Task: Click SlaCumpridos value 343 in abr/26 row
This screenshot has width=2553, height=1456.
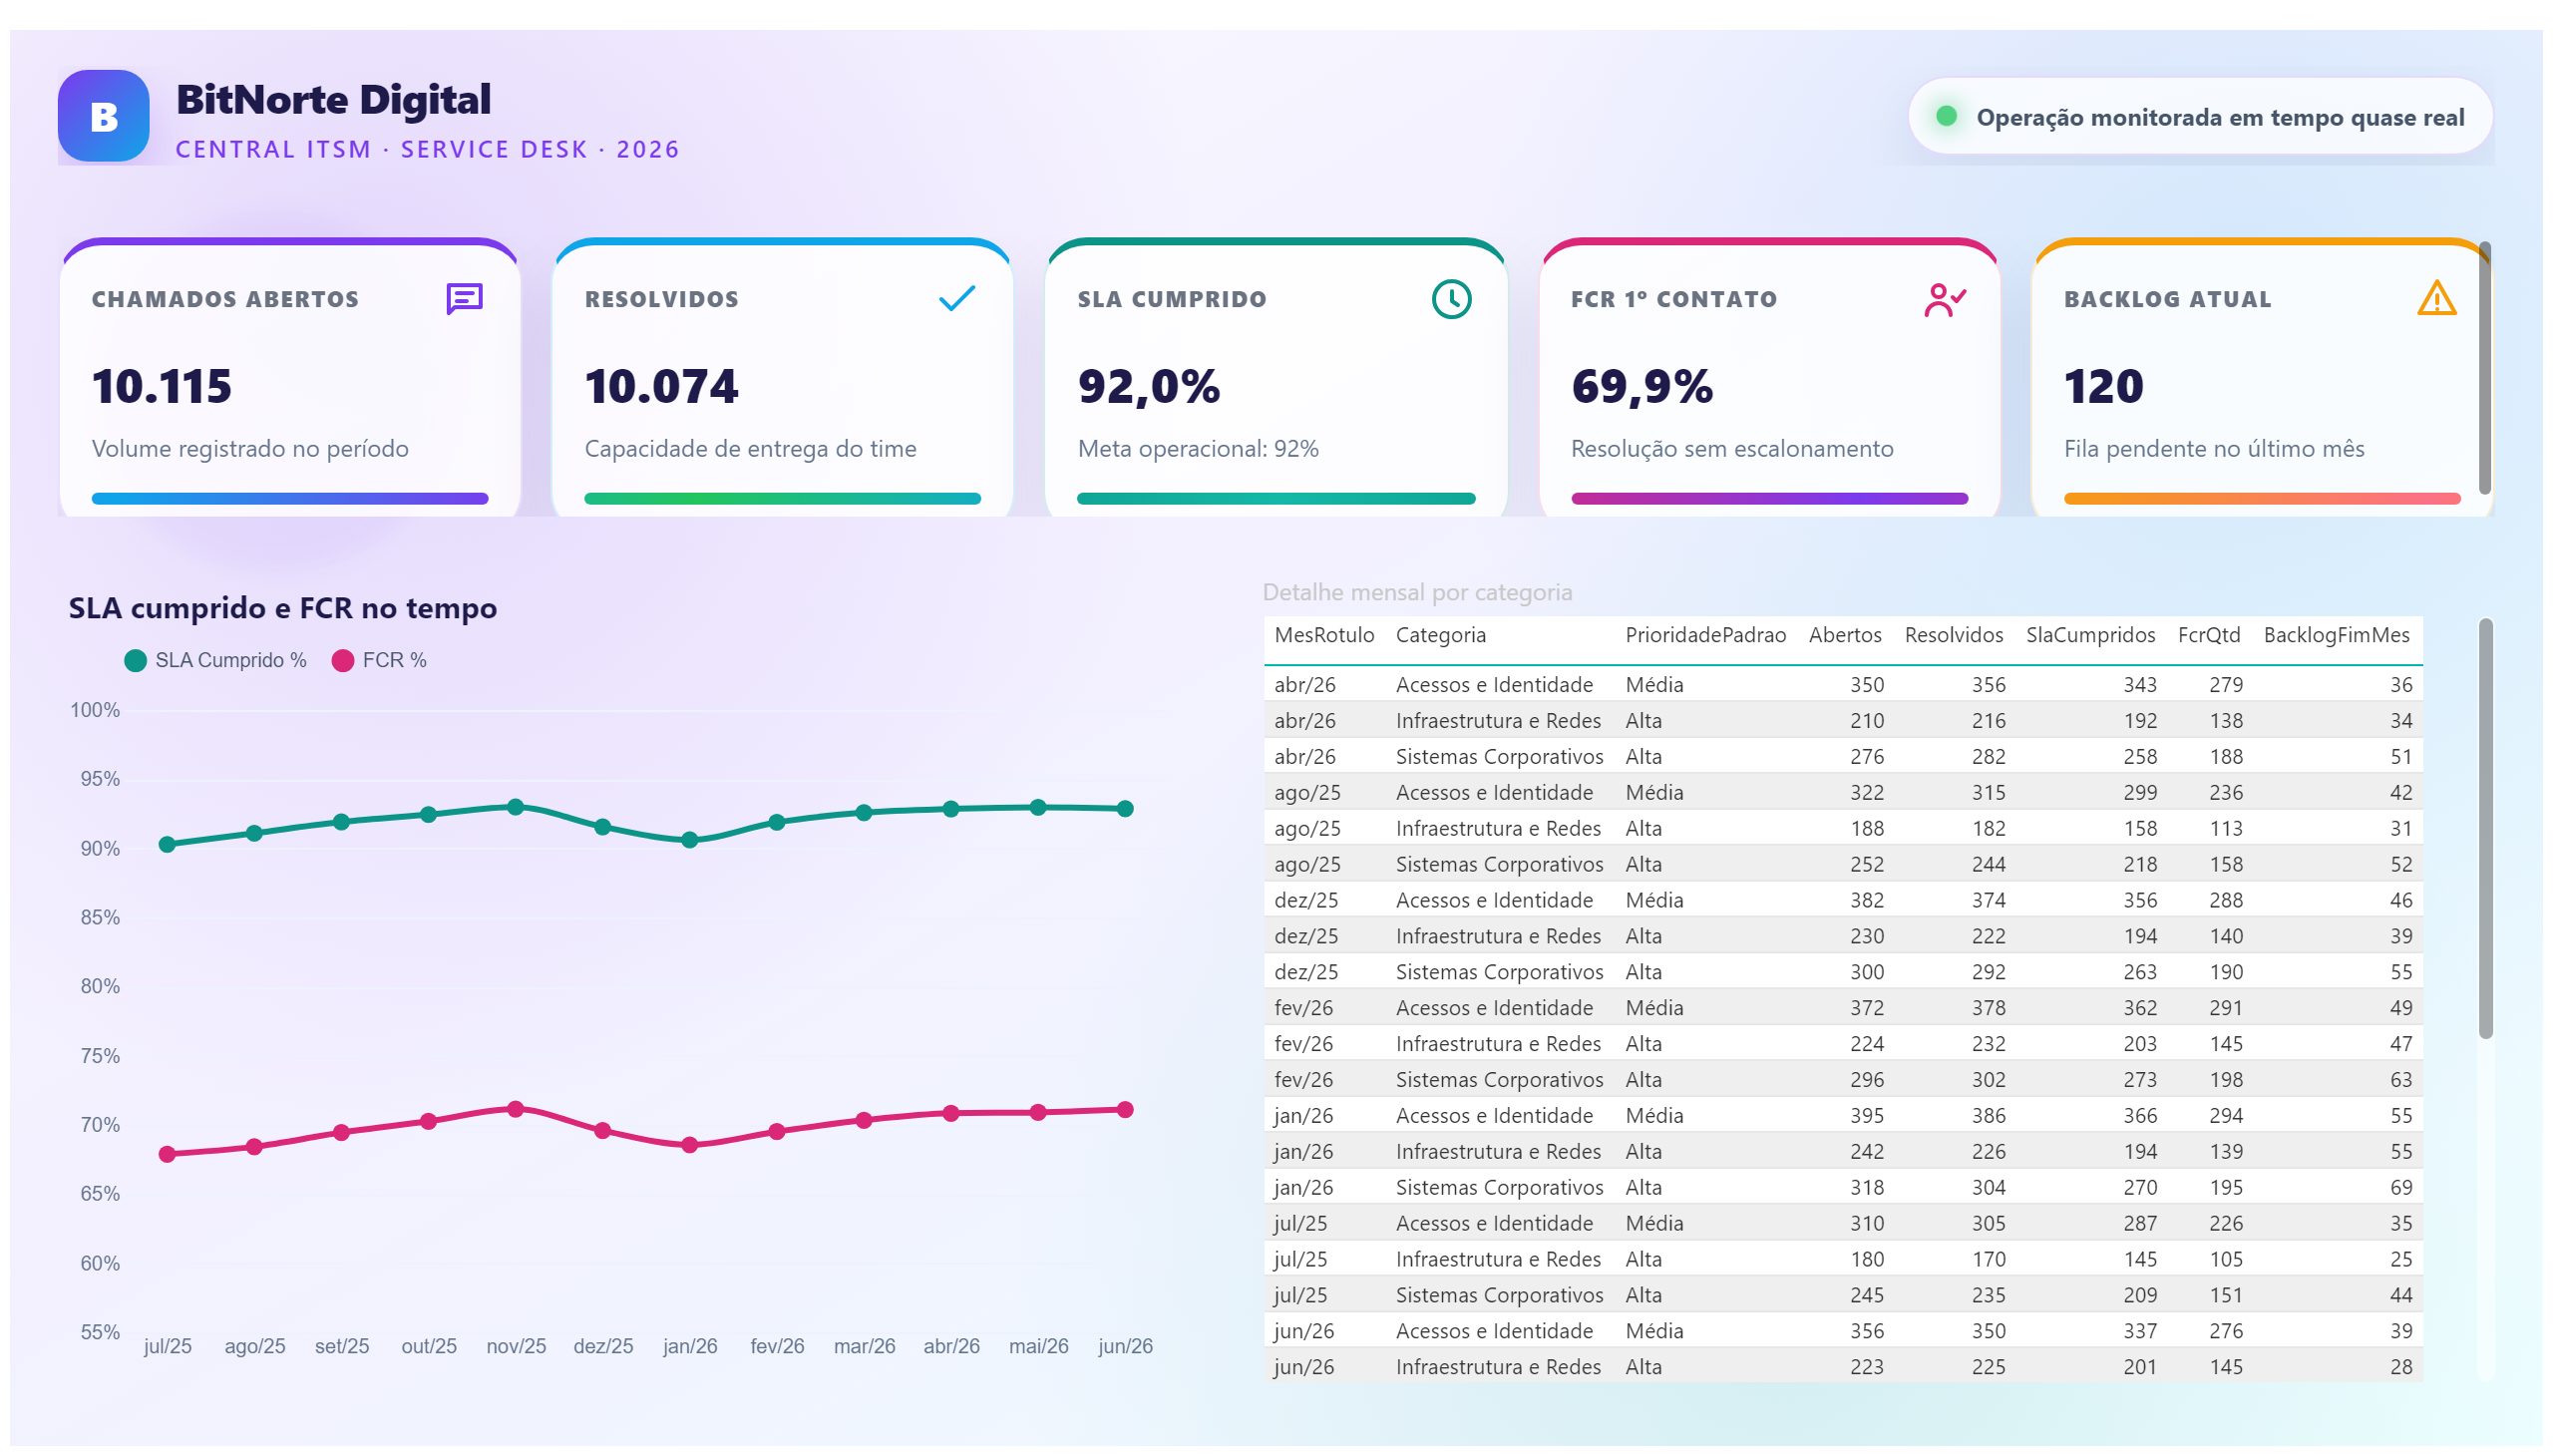Action: tap(2139, 684)
